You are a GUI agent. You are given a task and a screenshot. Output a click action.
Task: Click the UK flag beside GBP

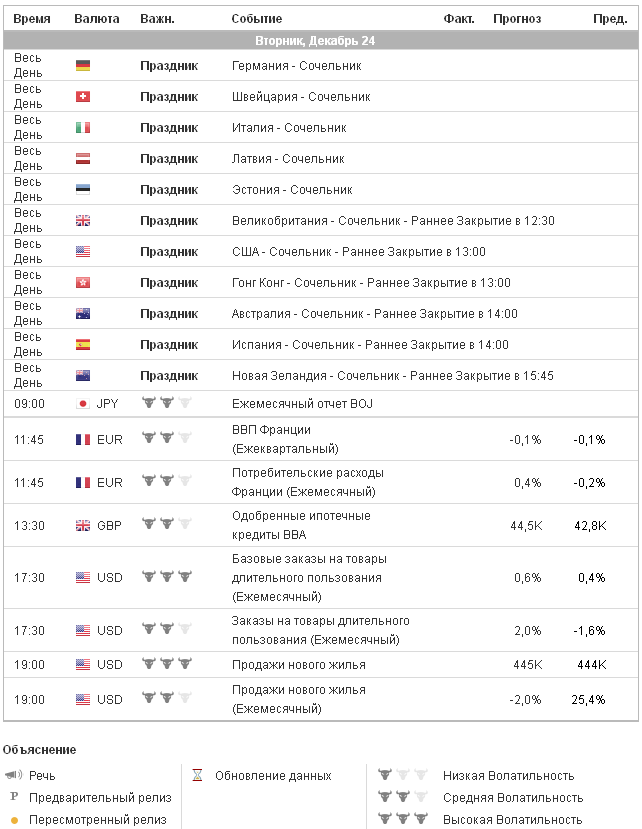click(x=83, y=525)
